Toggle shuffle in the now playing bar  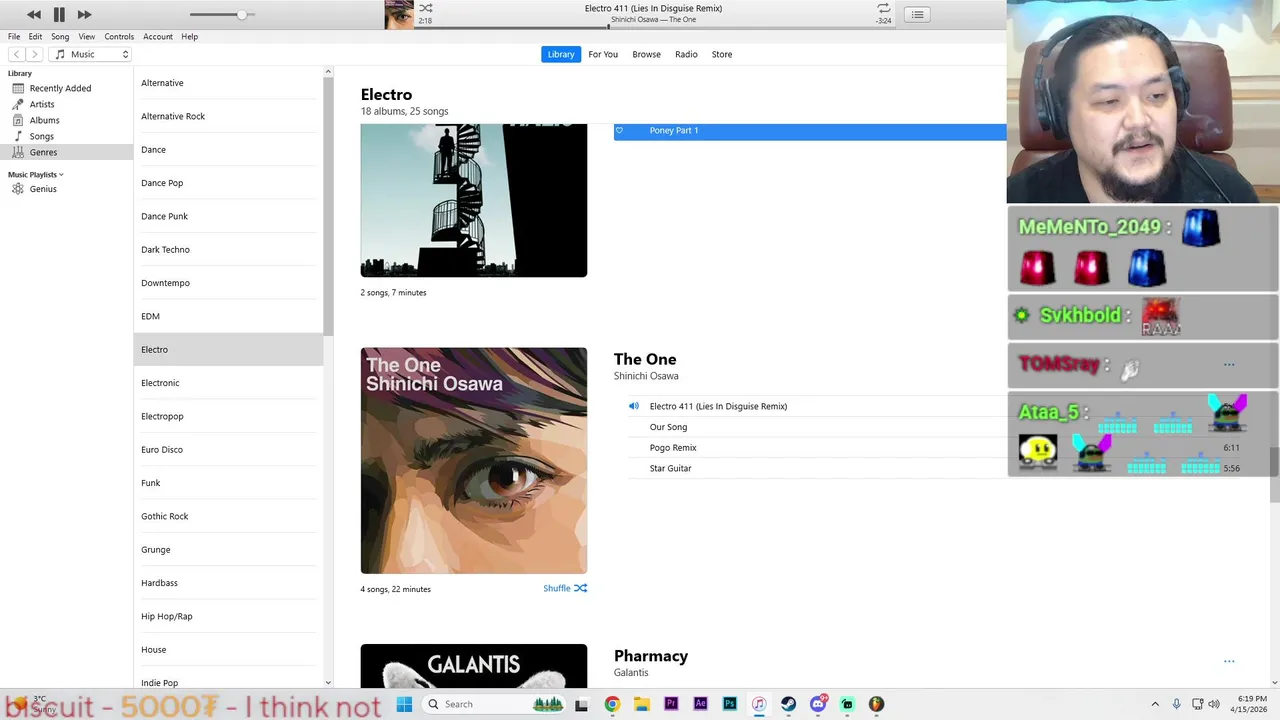(x=426, y=8)
